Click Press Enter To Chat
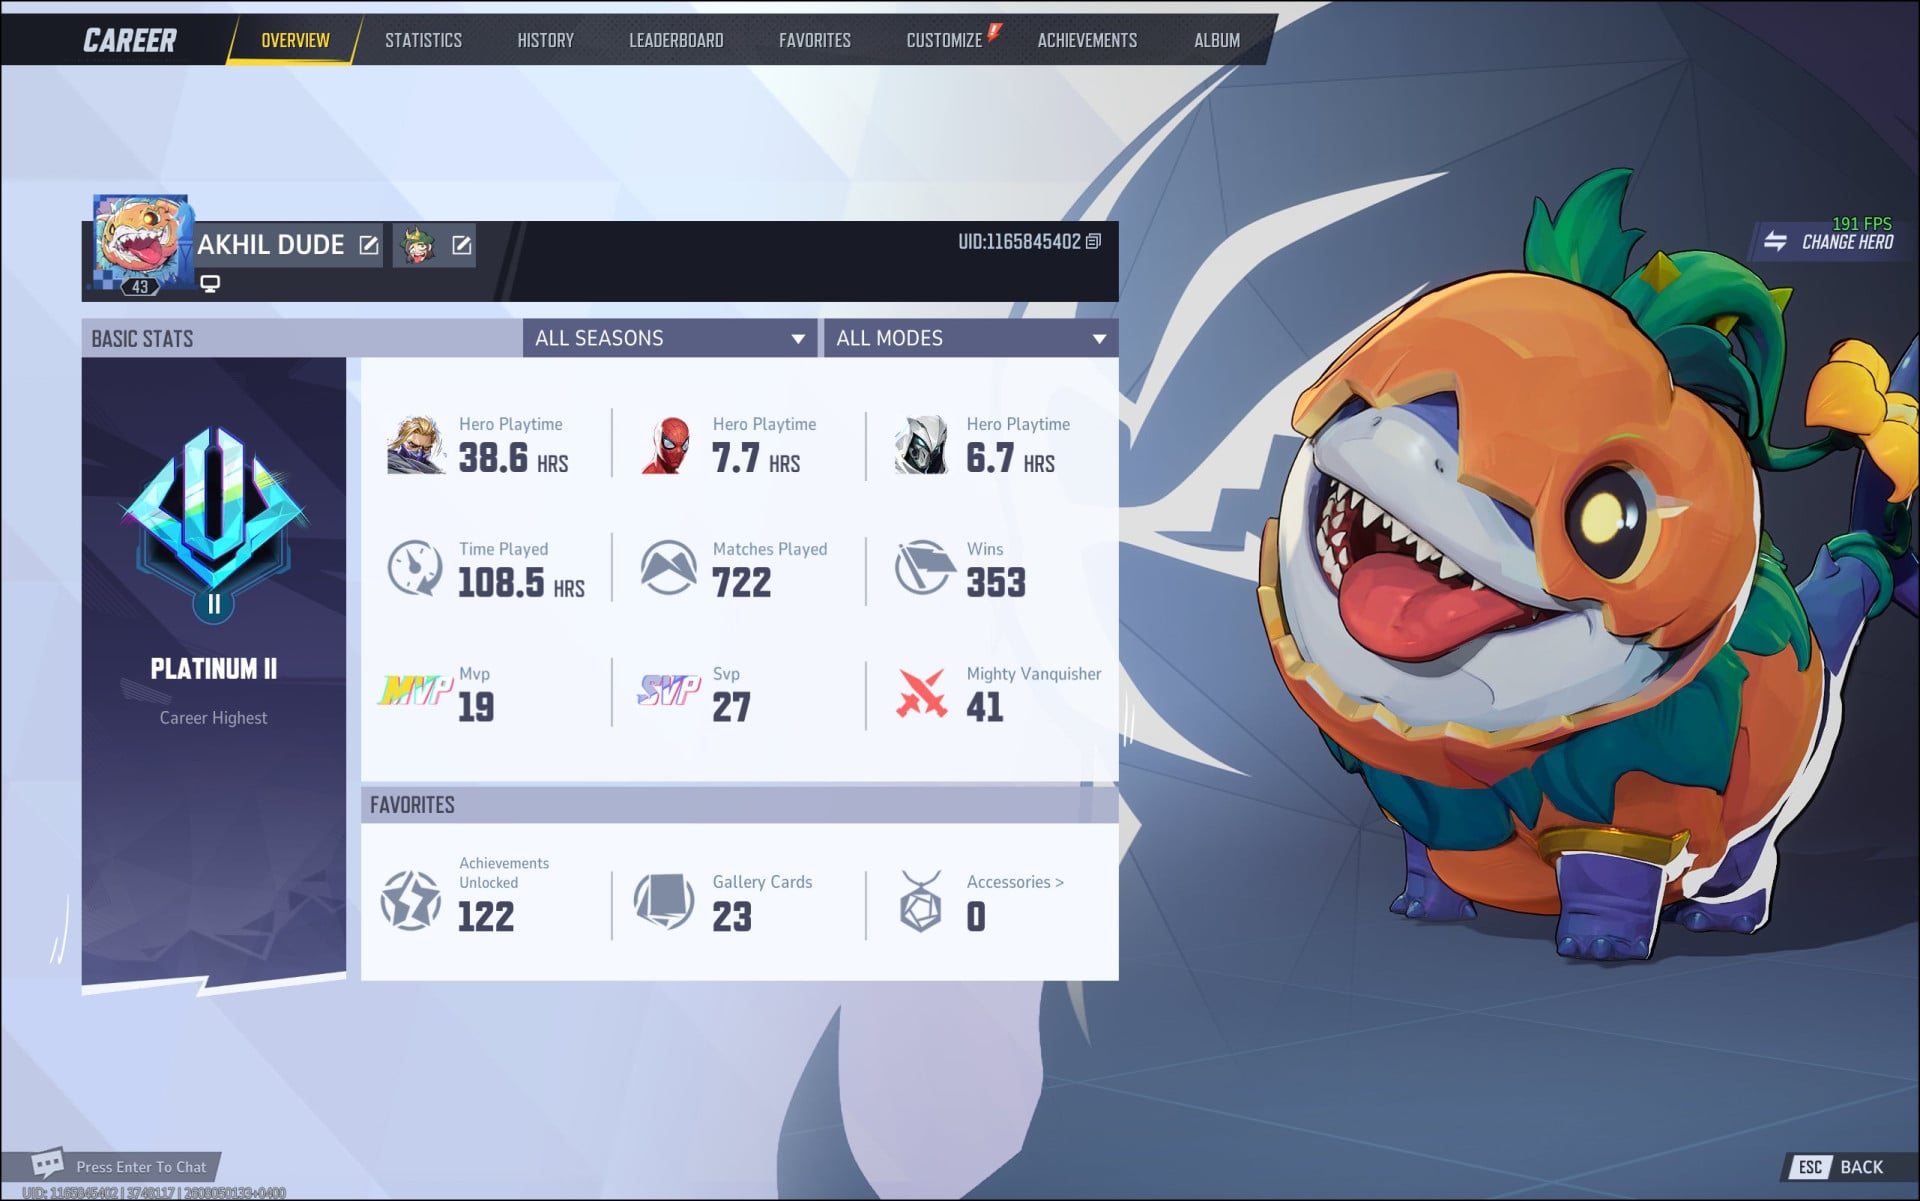 141,1167
